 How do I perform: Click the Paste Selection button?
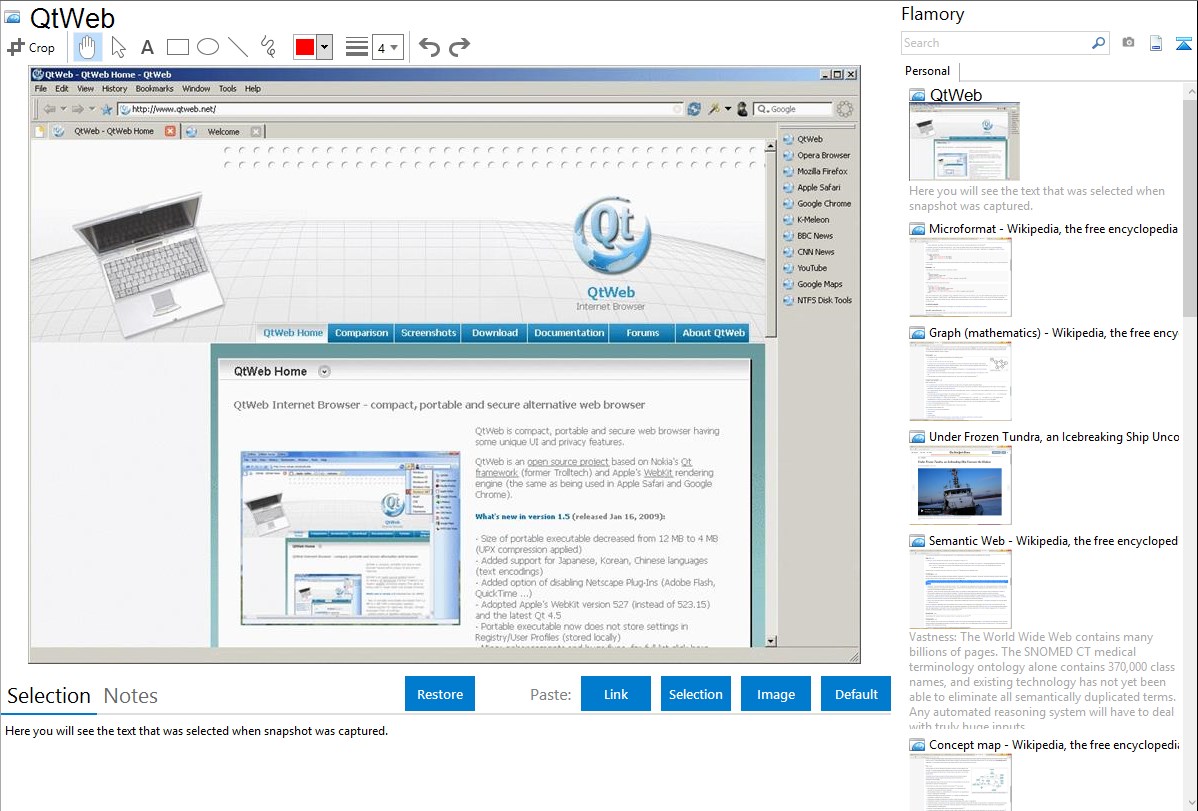point(695,694)
